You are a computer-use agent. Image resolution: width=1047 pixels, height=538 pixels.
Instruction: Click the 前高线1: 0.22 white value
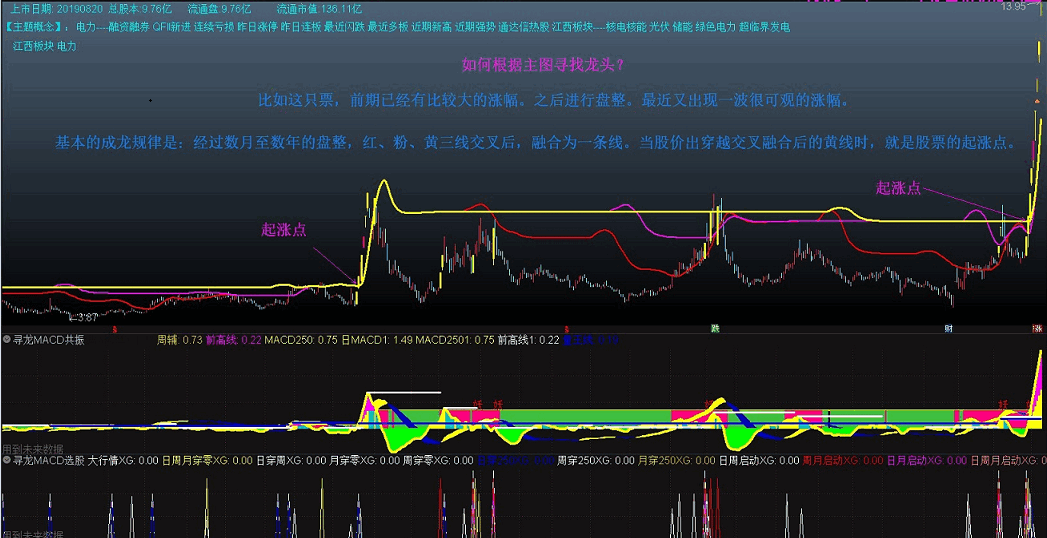[x=528, y=340]
